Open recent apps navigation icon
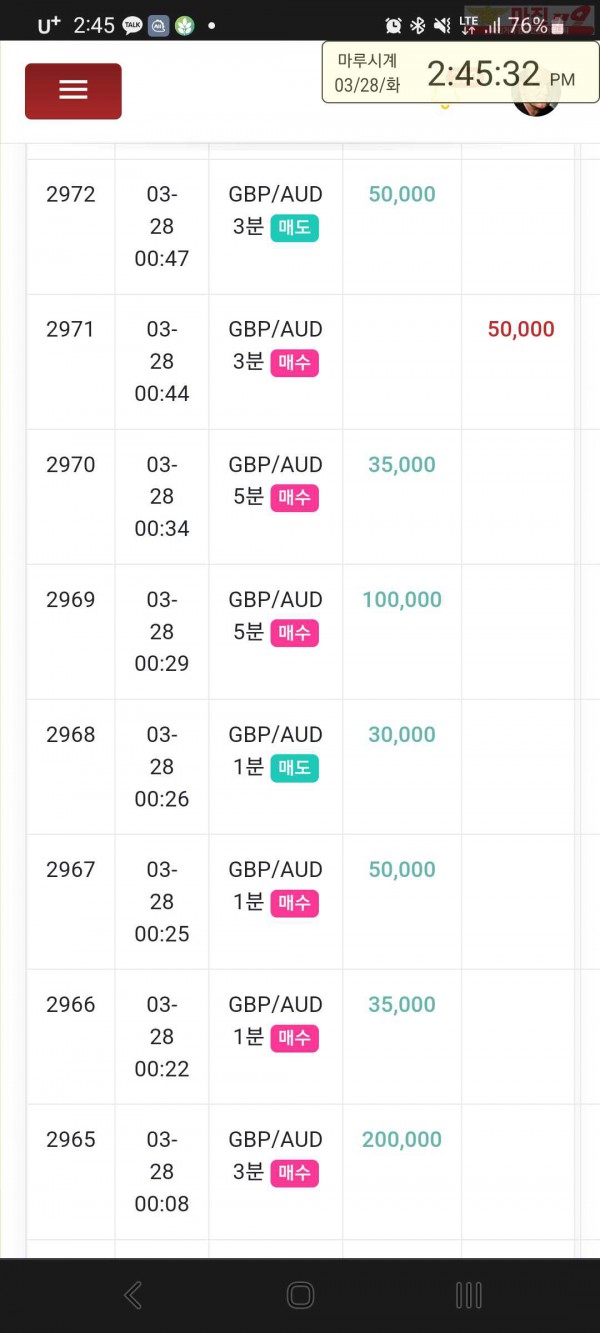Screen dimensions: 600x1333 468,1295
